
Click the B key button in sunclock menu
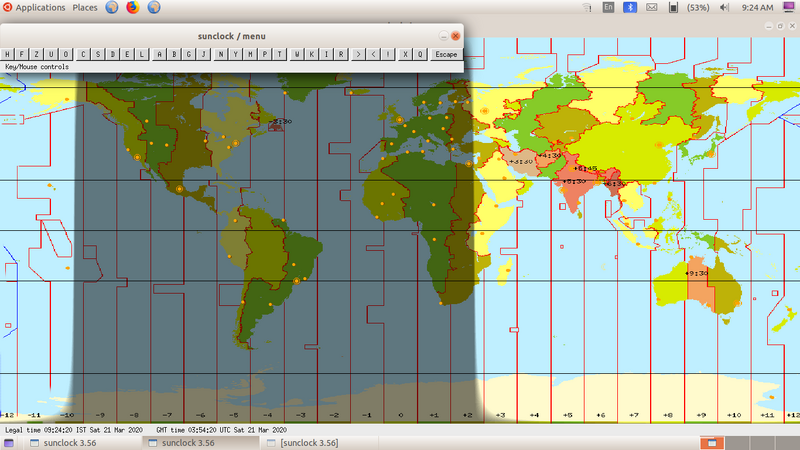[174, 54]
